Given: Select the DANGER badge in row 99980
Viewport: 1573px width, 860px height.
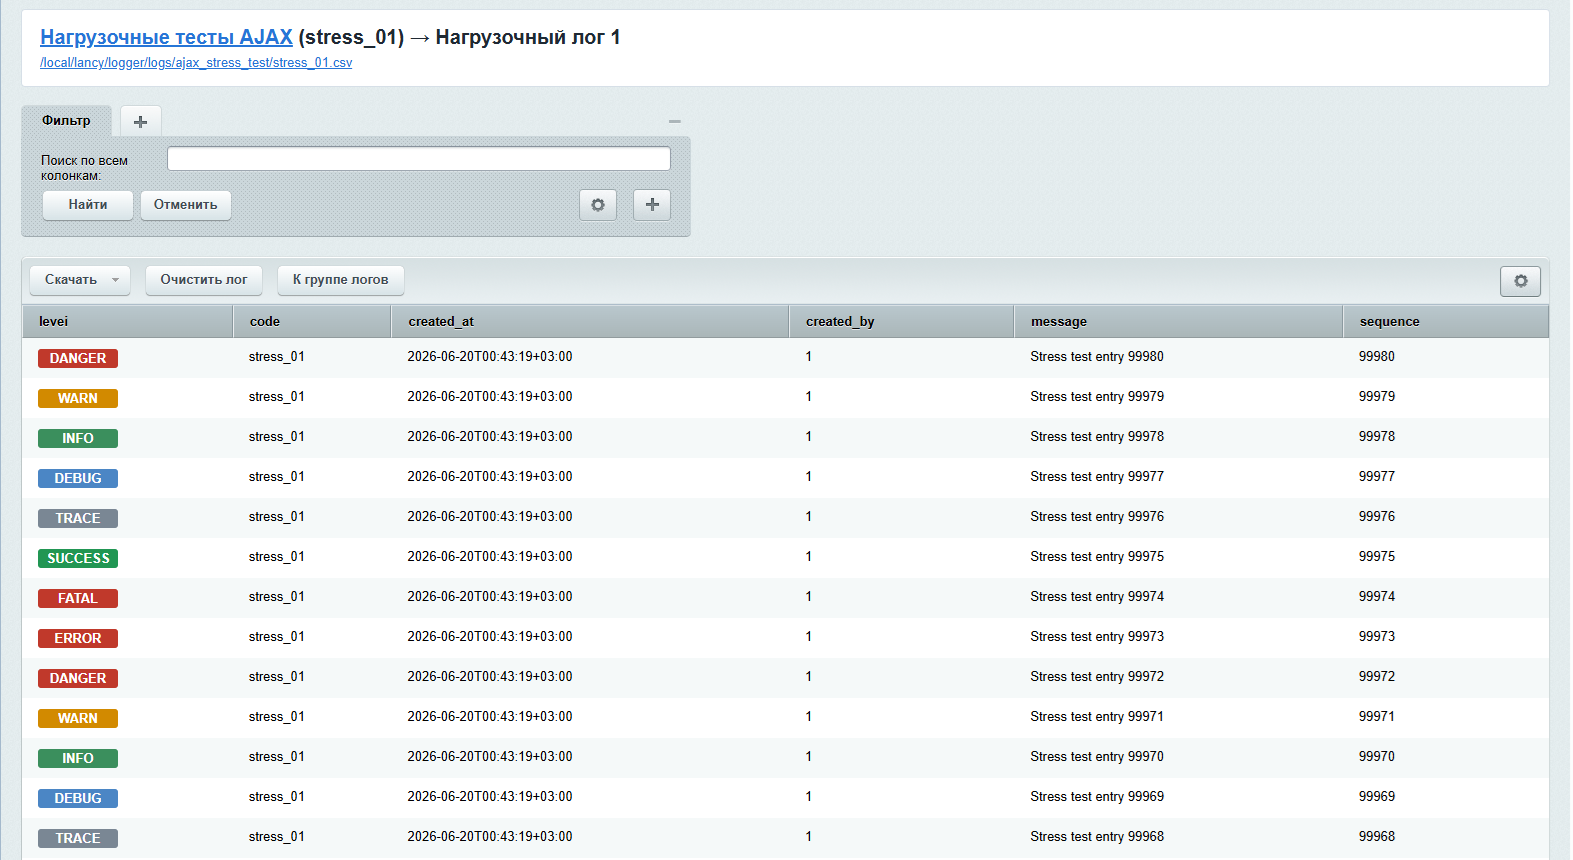Looking at the screenshot, I should tap(78, 358).
